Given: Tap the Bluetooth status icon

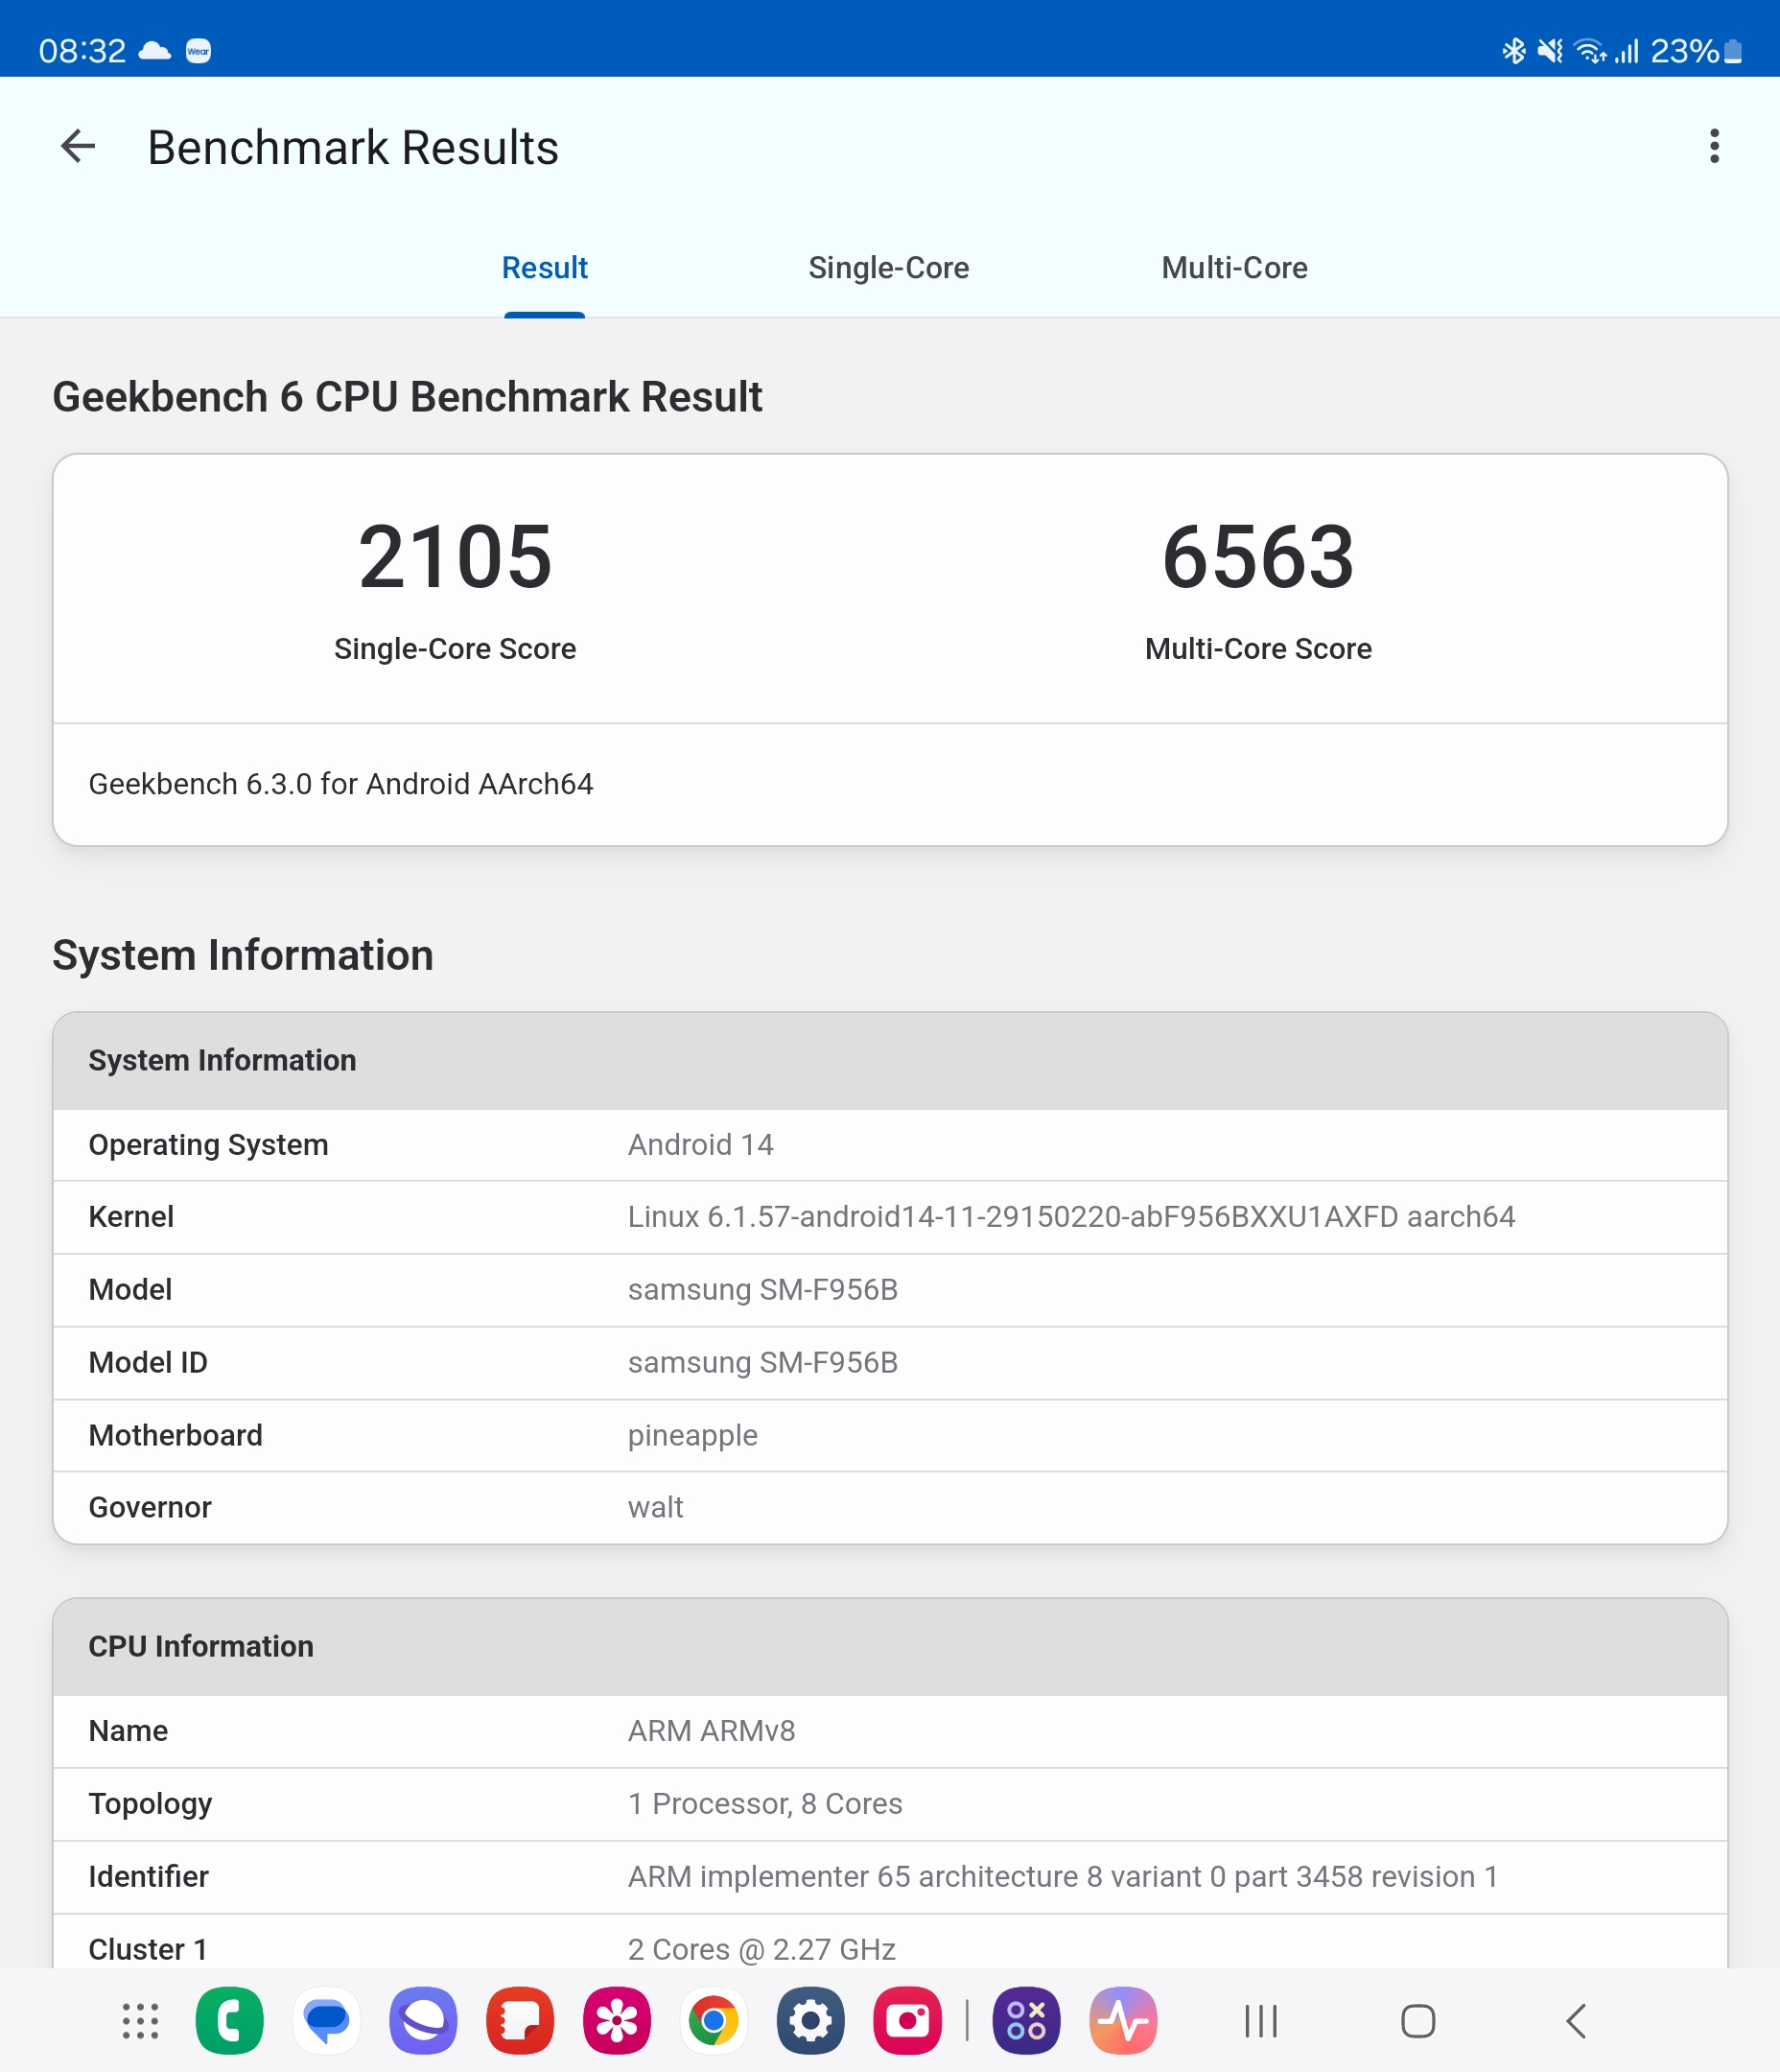Looking at the screenshot, I should pos(1513,50).
